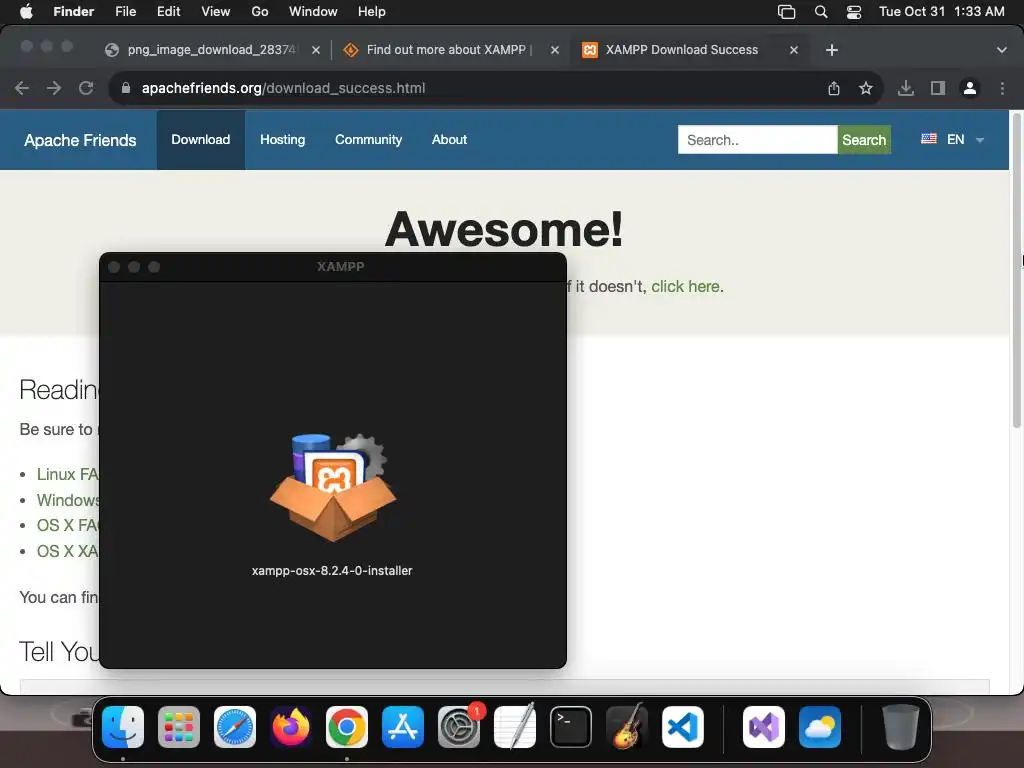Open the Weather cloud app in dock

[x=820, y=727]
